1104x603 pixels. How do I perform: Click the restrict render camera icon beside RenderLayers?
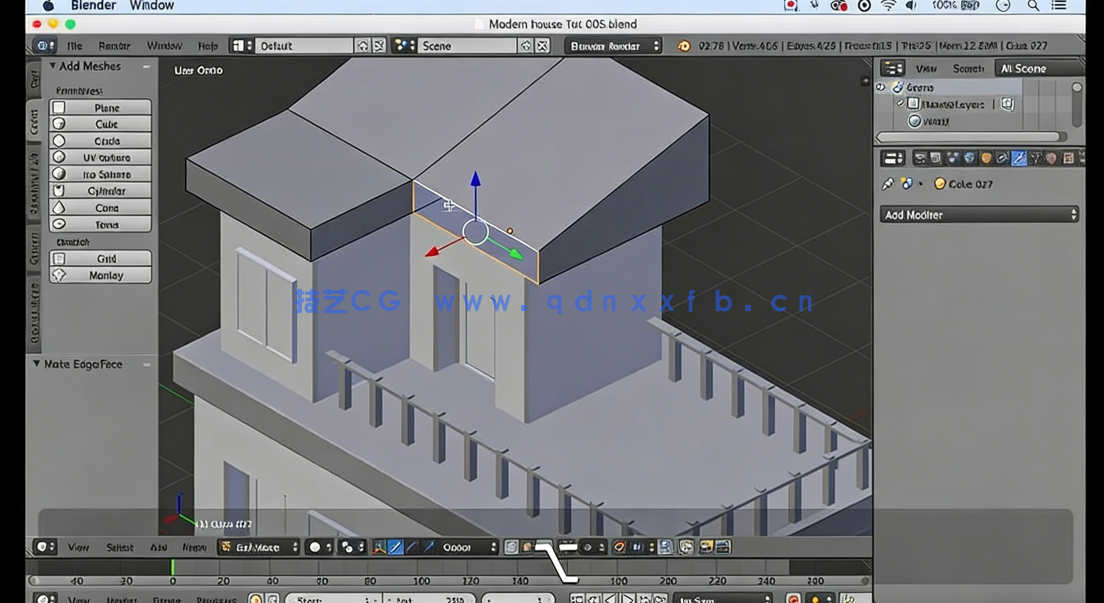pyautogui.click(x=1008, y=104)
